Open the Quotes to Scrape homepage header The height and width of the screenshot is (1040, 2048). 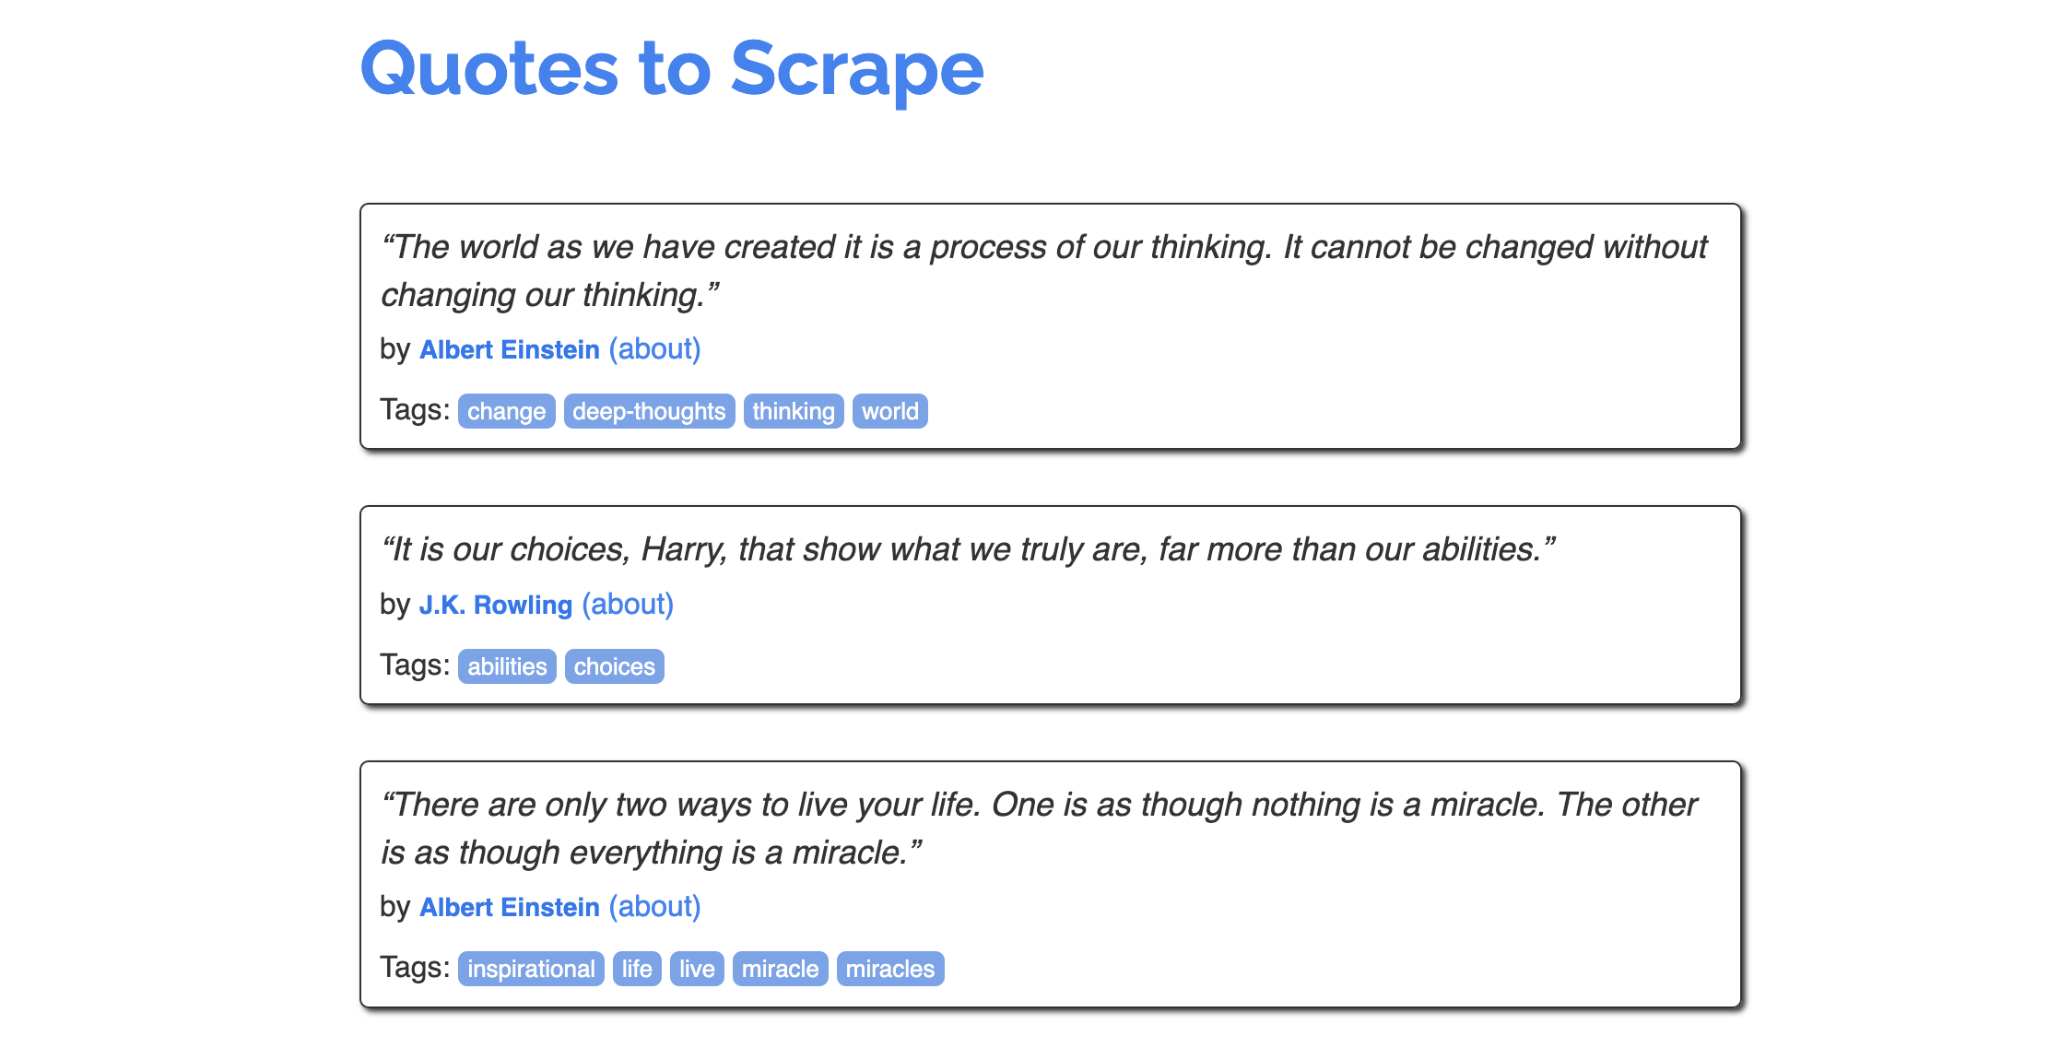pos(671,68)
